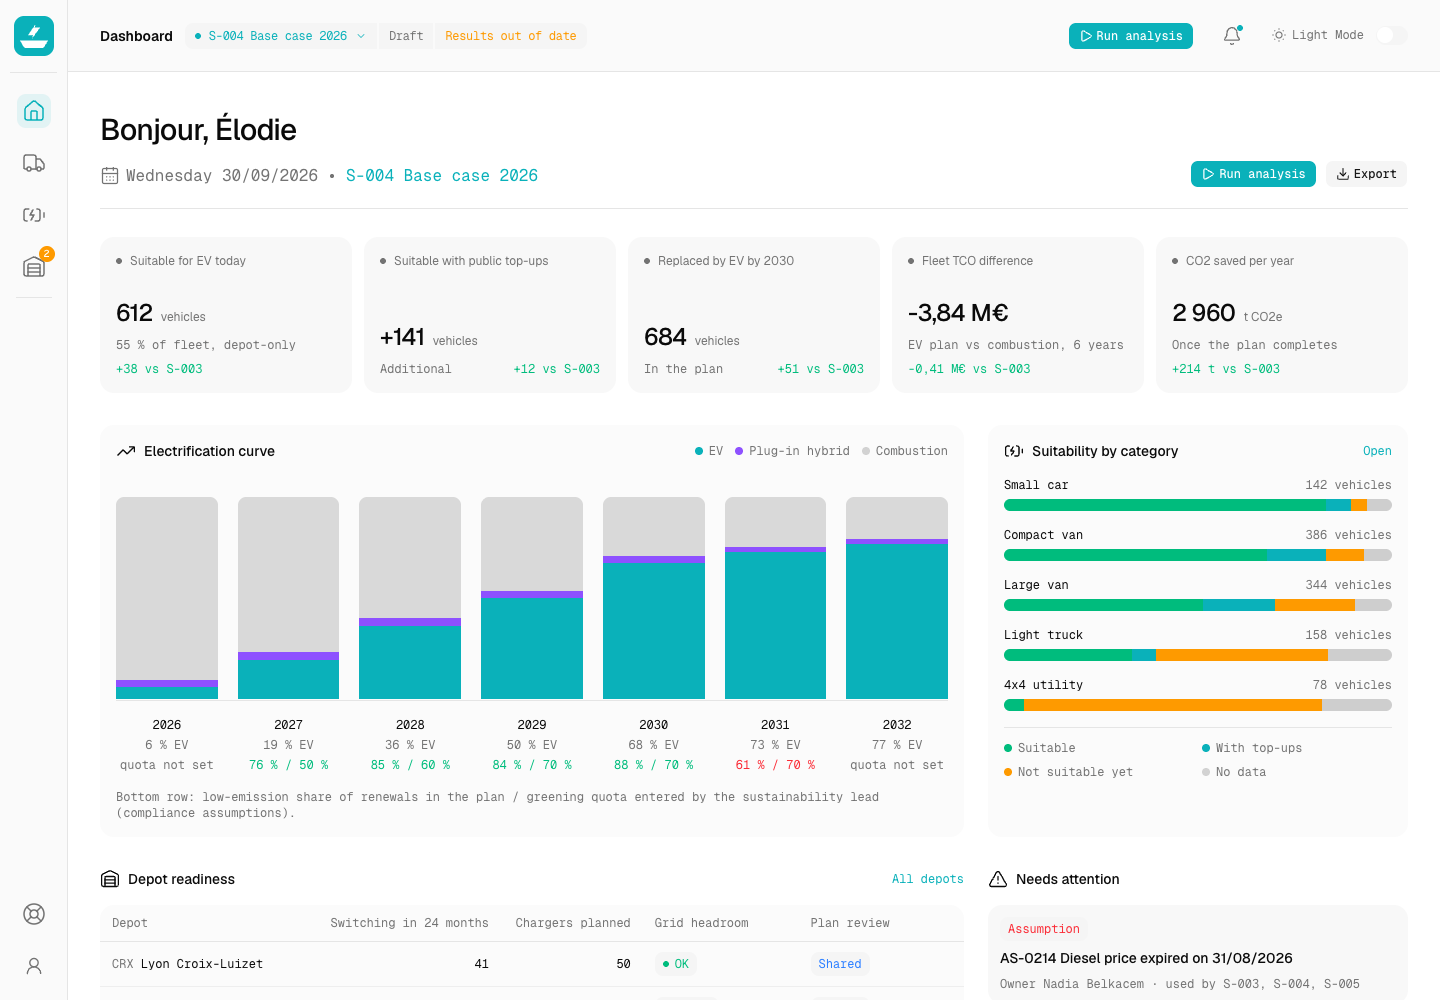Open the All depots link
This screenshot has height=1000, width=1440.
(928, 880)
